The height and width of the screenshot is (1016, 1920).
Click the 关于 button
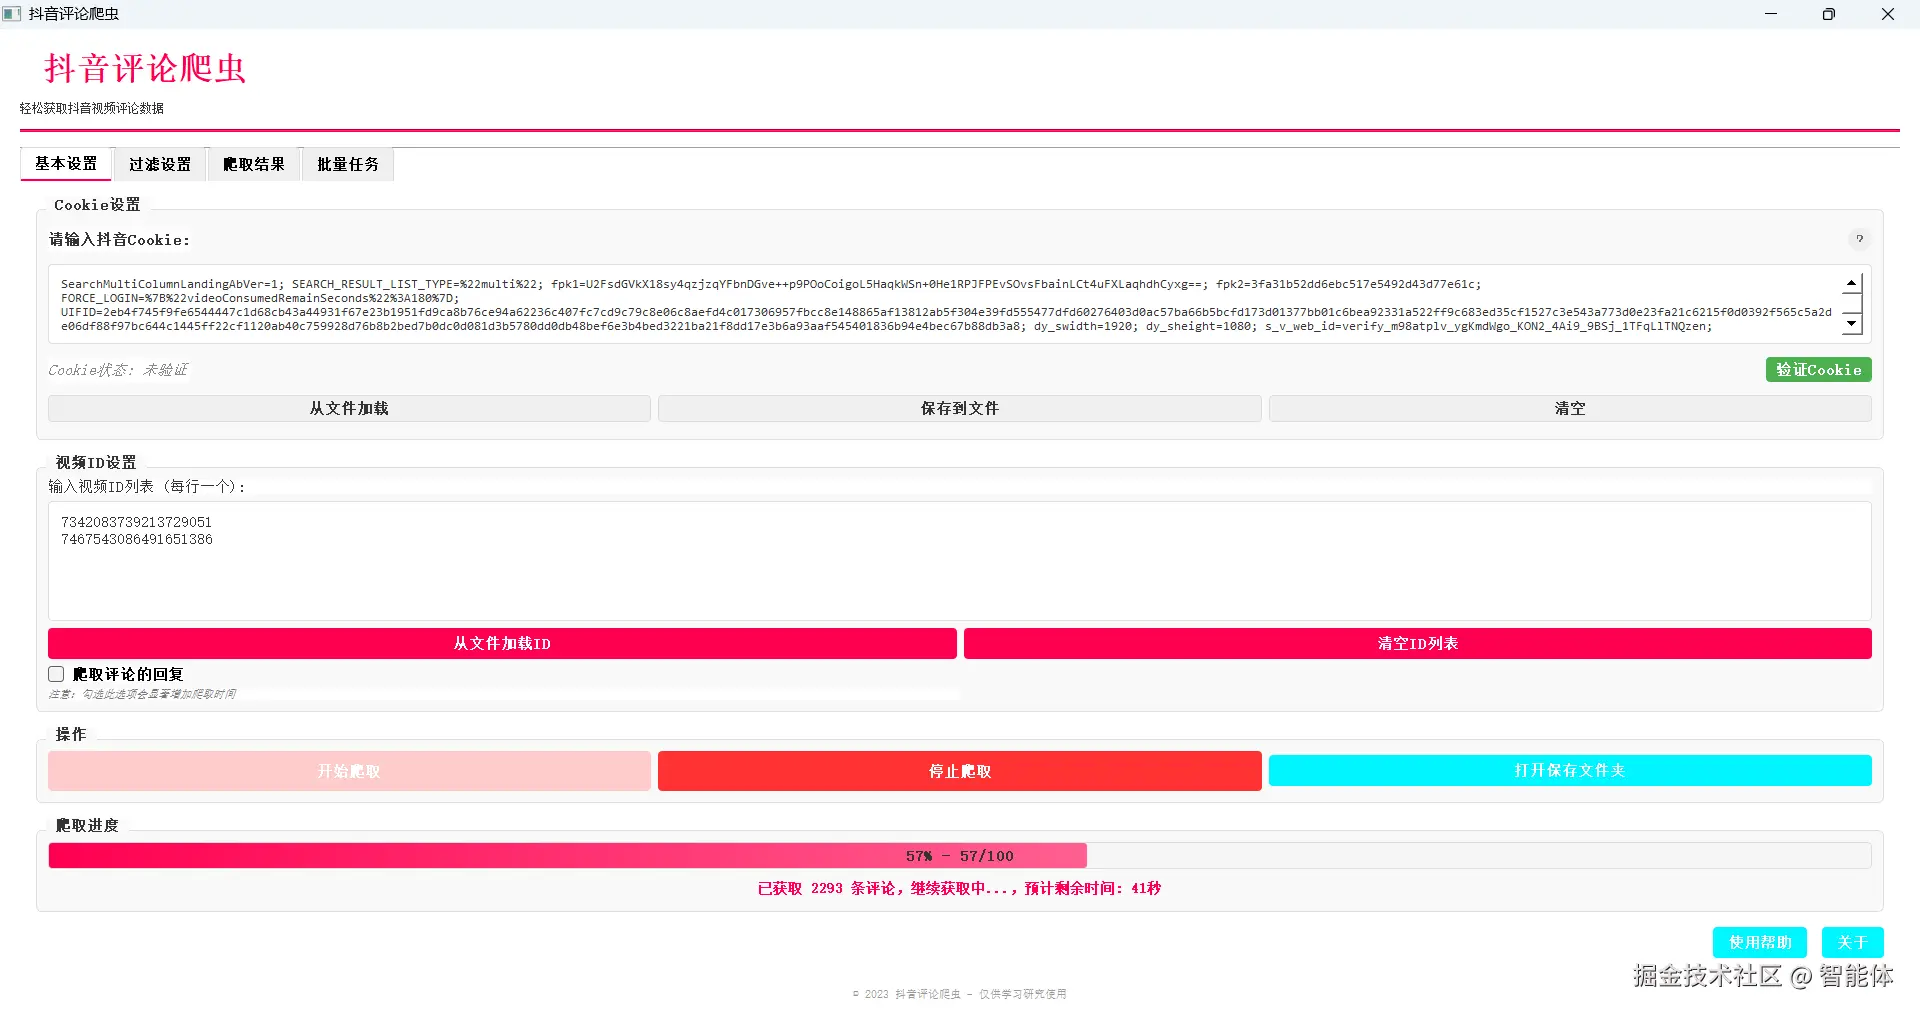(1852, 942)
